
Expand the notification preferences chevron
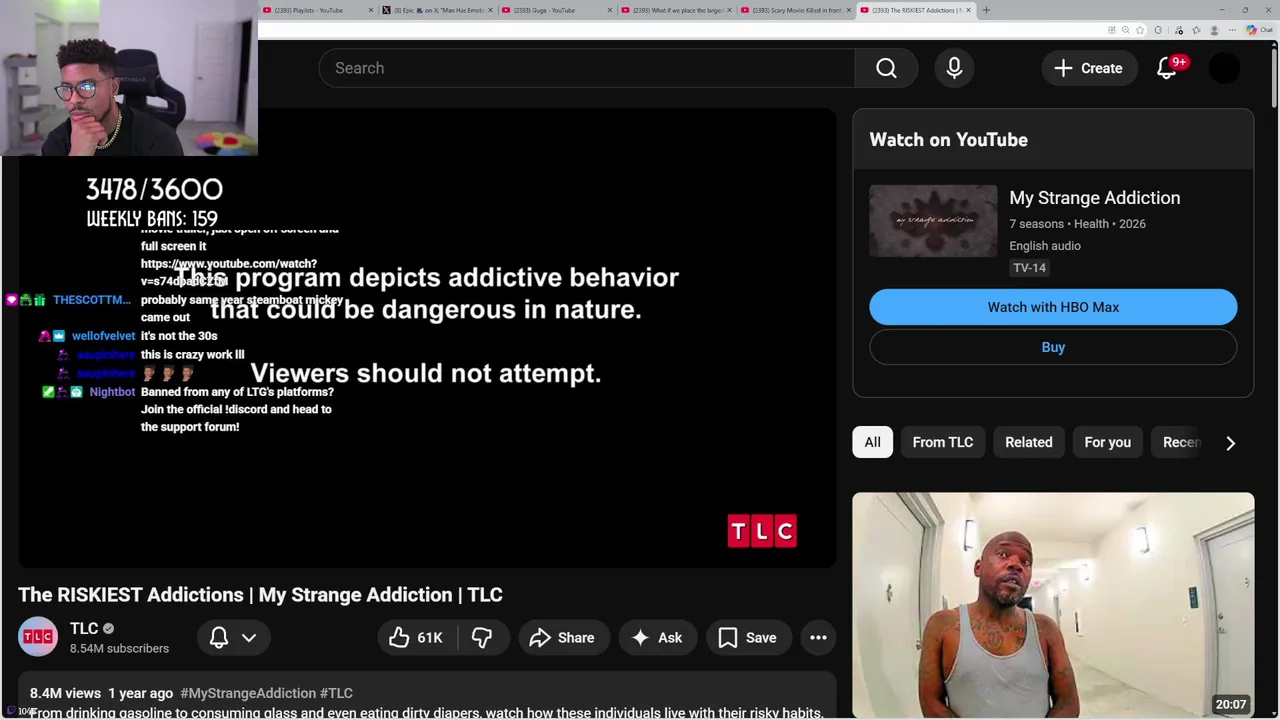pos(249,637)
